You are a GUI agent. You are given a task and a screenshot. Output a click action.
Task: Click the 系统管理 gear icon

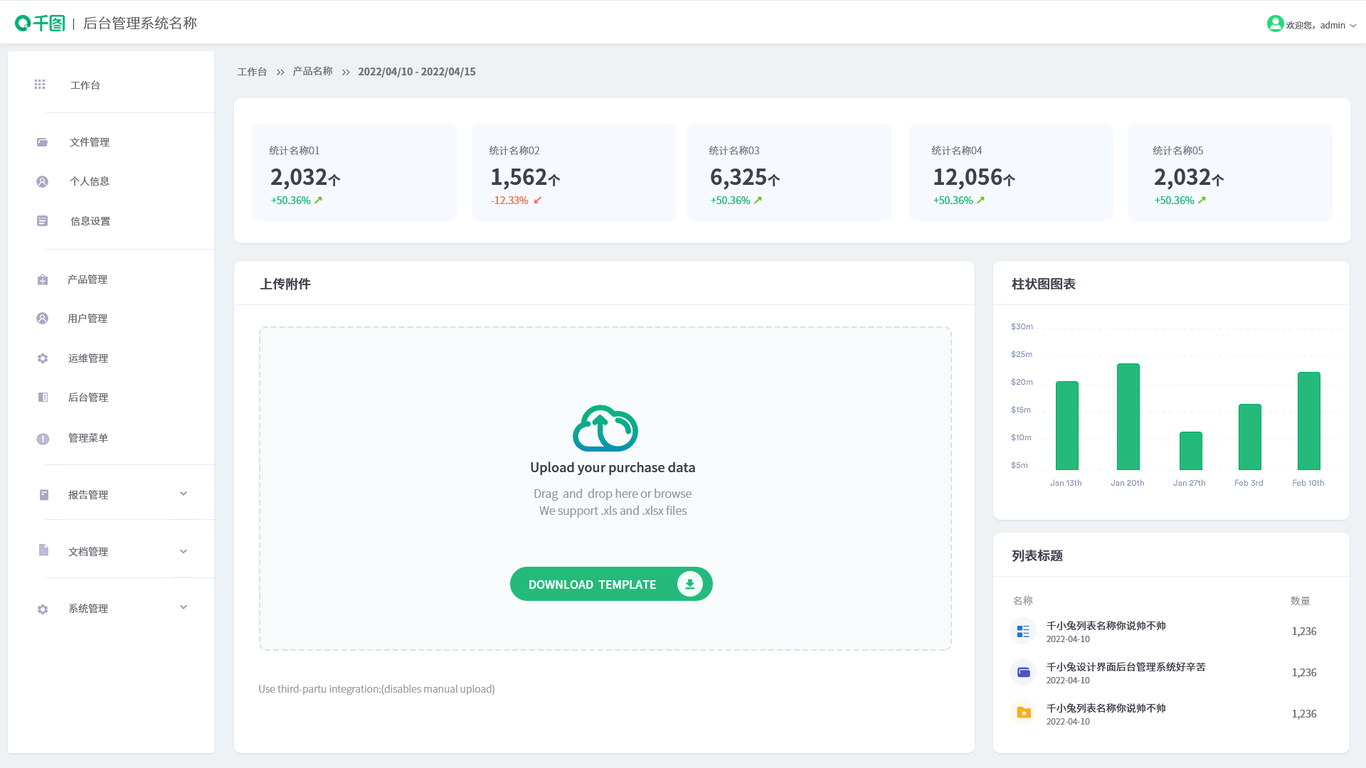pyautogui.click(x=42, y=609)
